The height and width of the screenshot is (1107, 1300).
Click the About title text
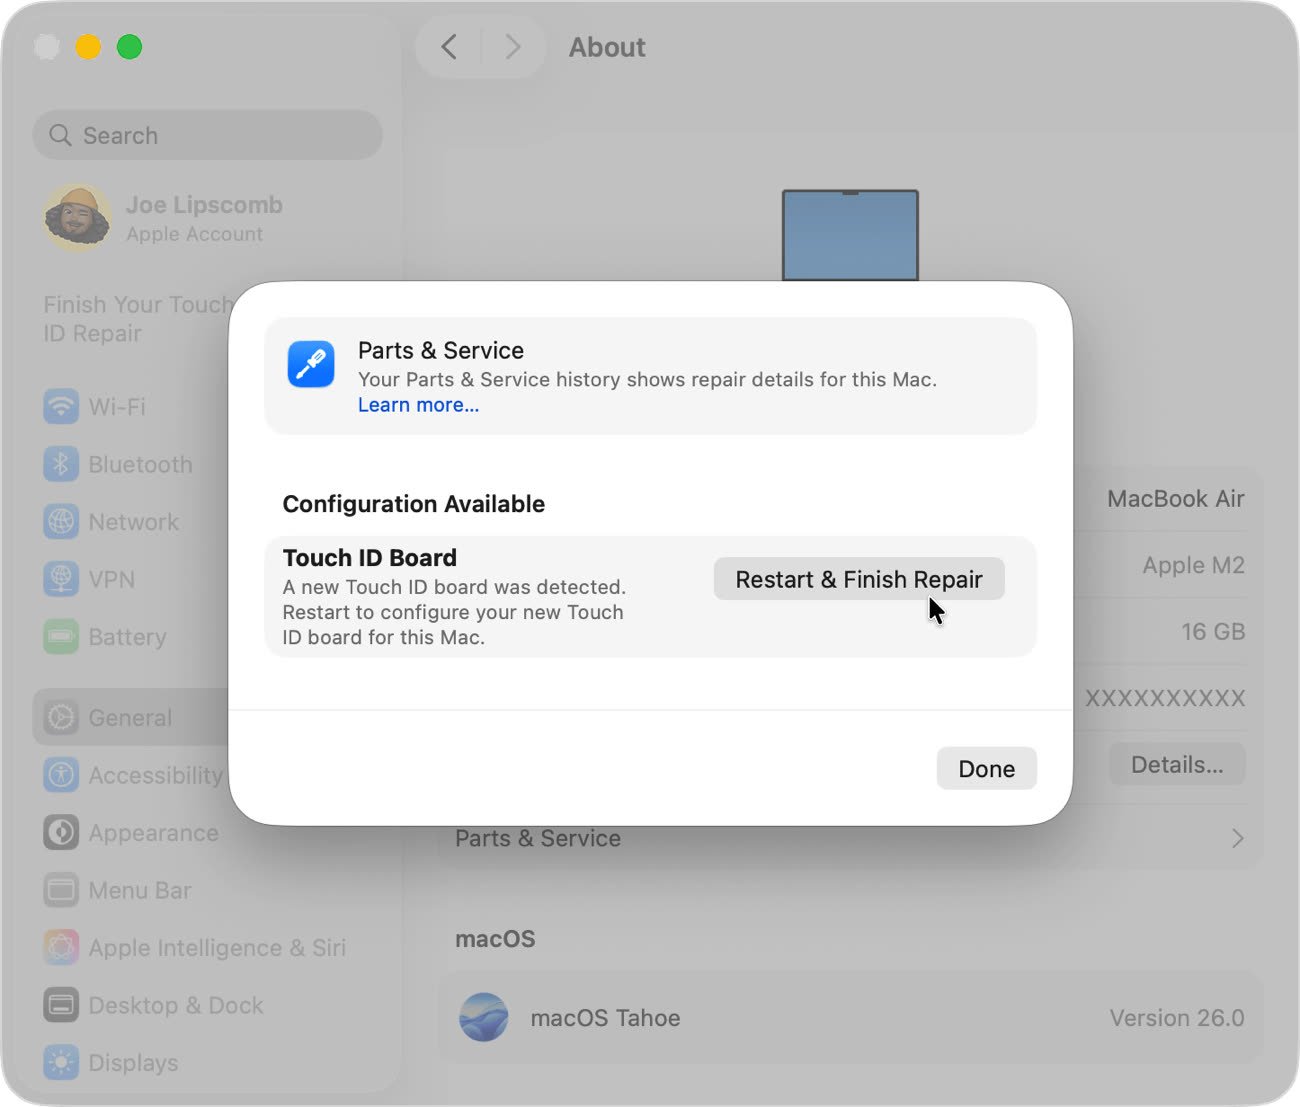[607, 47]
